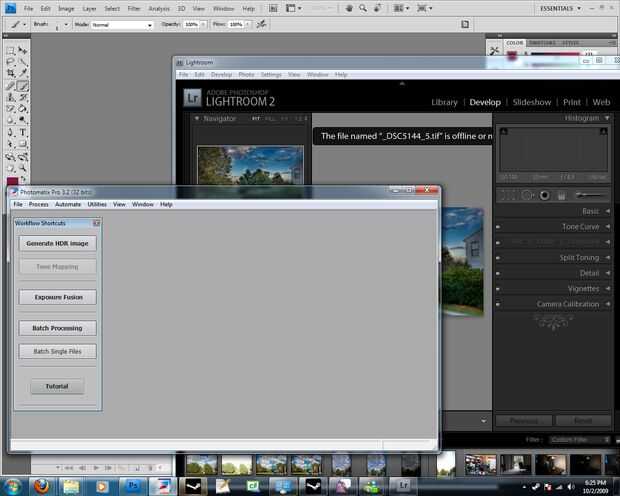Open Photomatix Utilities menu

point(97,204)
